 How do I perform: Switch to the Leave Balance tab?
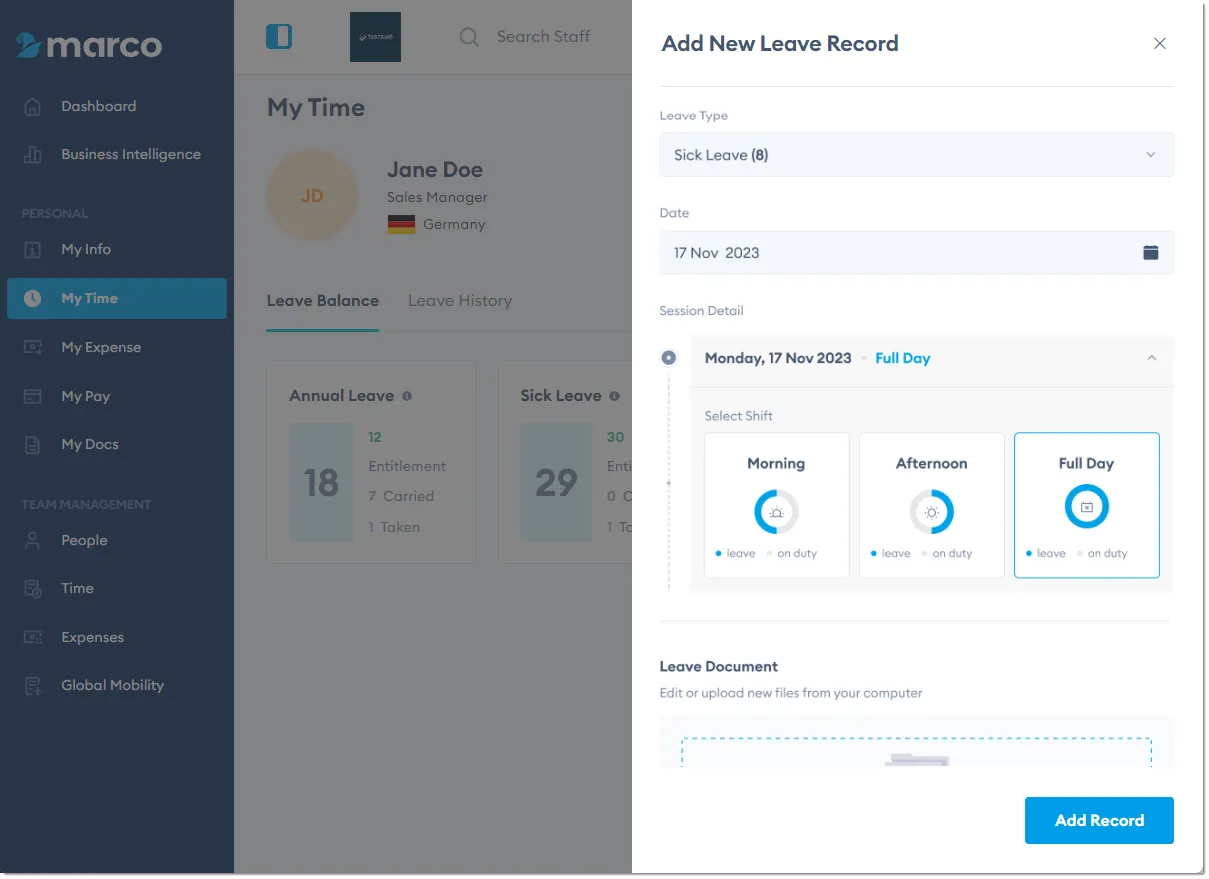(322, 301)
